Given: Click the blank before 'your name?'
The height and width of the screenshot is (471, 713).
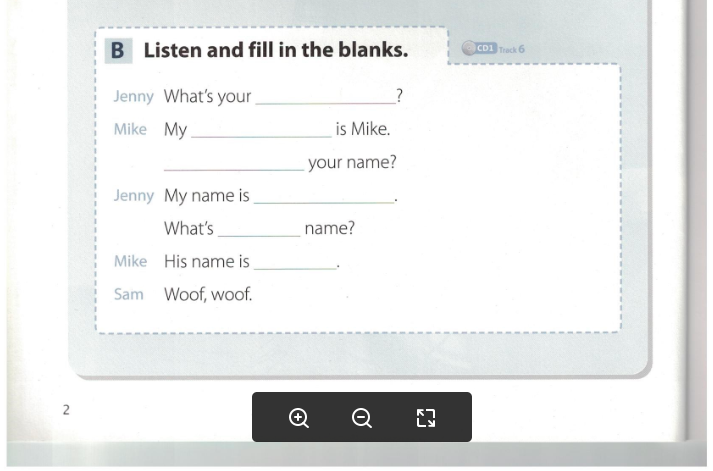Looking at the screenshot, I should (x=233, y=162).
